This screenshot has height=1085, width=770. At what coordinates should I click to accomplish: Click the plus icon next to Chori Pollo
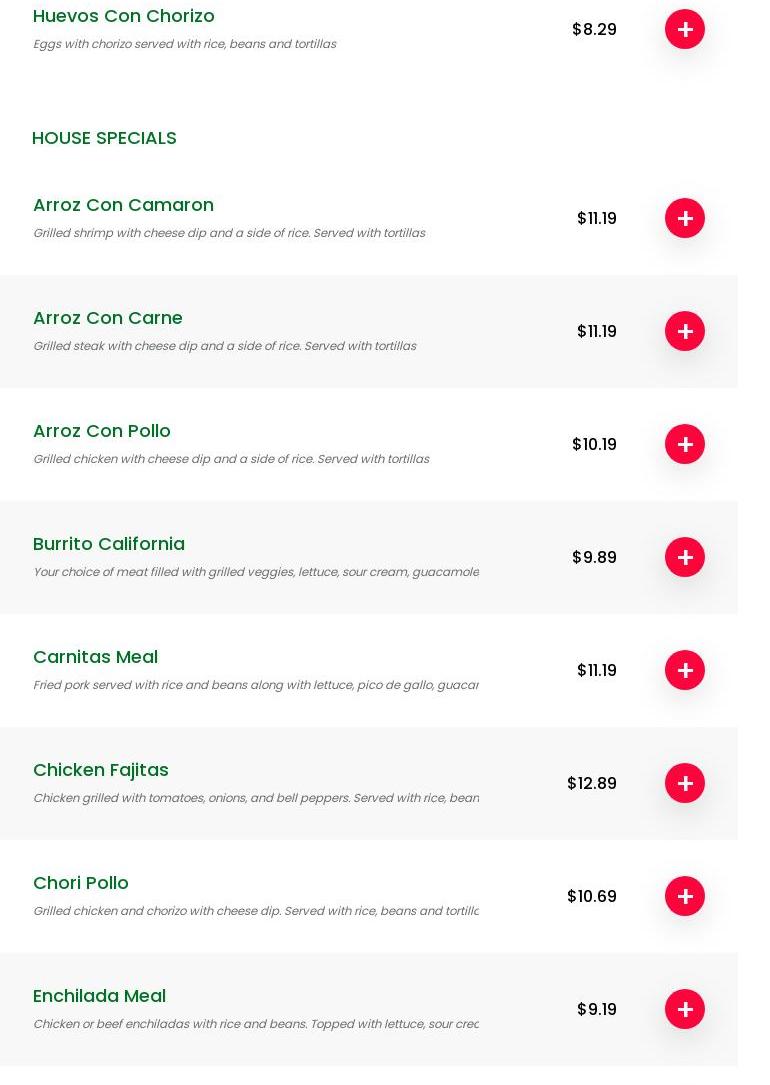(x=684, y=896)
